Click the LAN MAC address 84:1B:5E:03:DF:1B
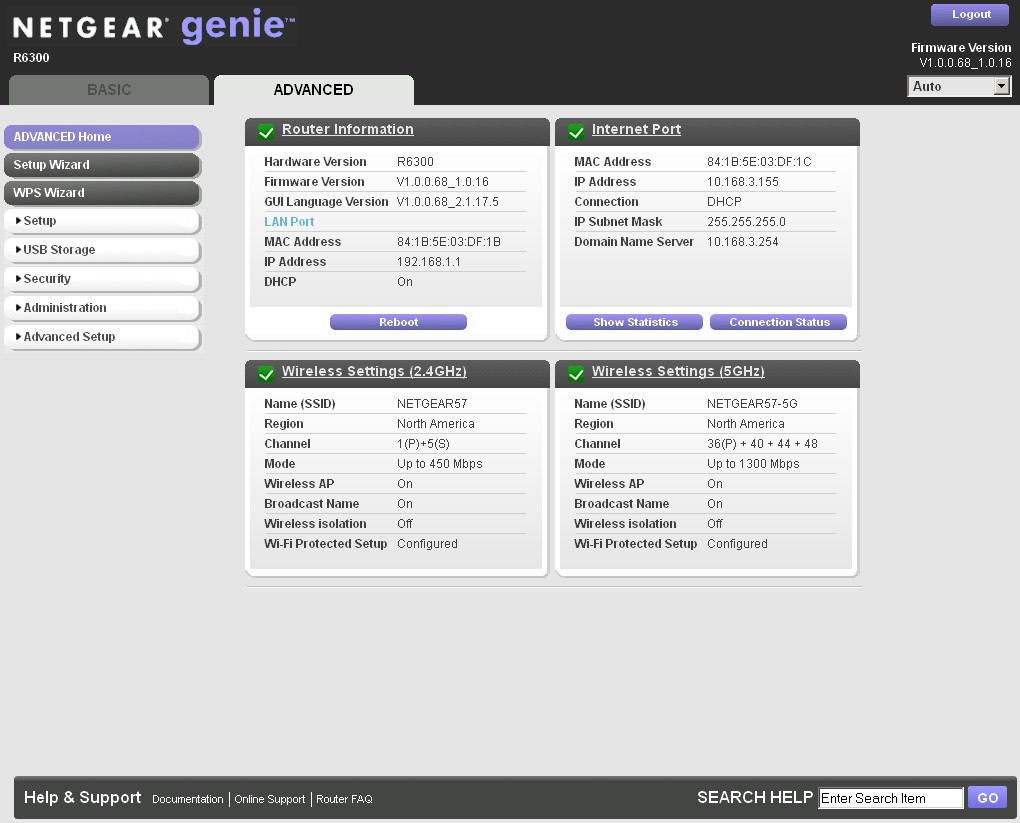 [x=449, y=242]
